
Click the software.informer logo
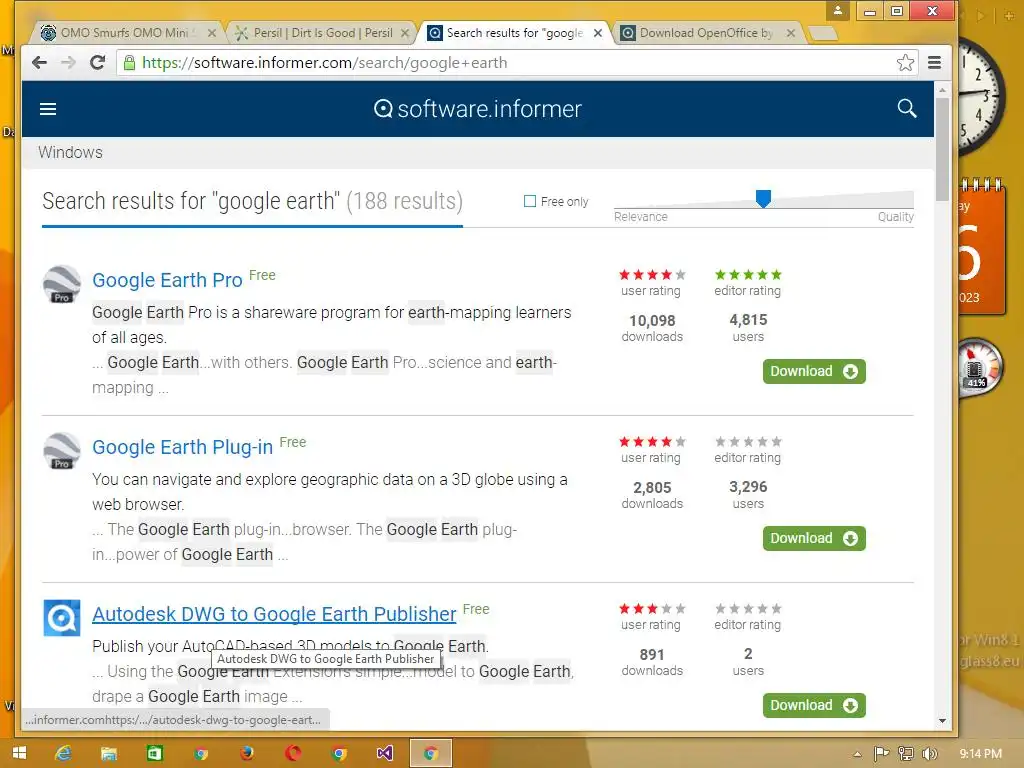pos(477,109)
